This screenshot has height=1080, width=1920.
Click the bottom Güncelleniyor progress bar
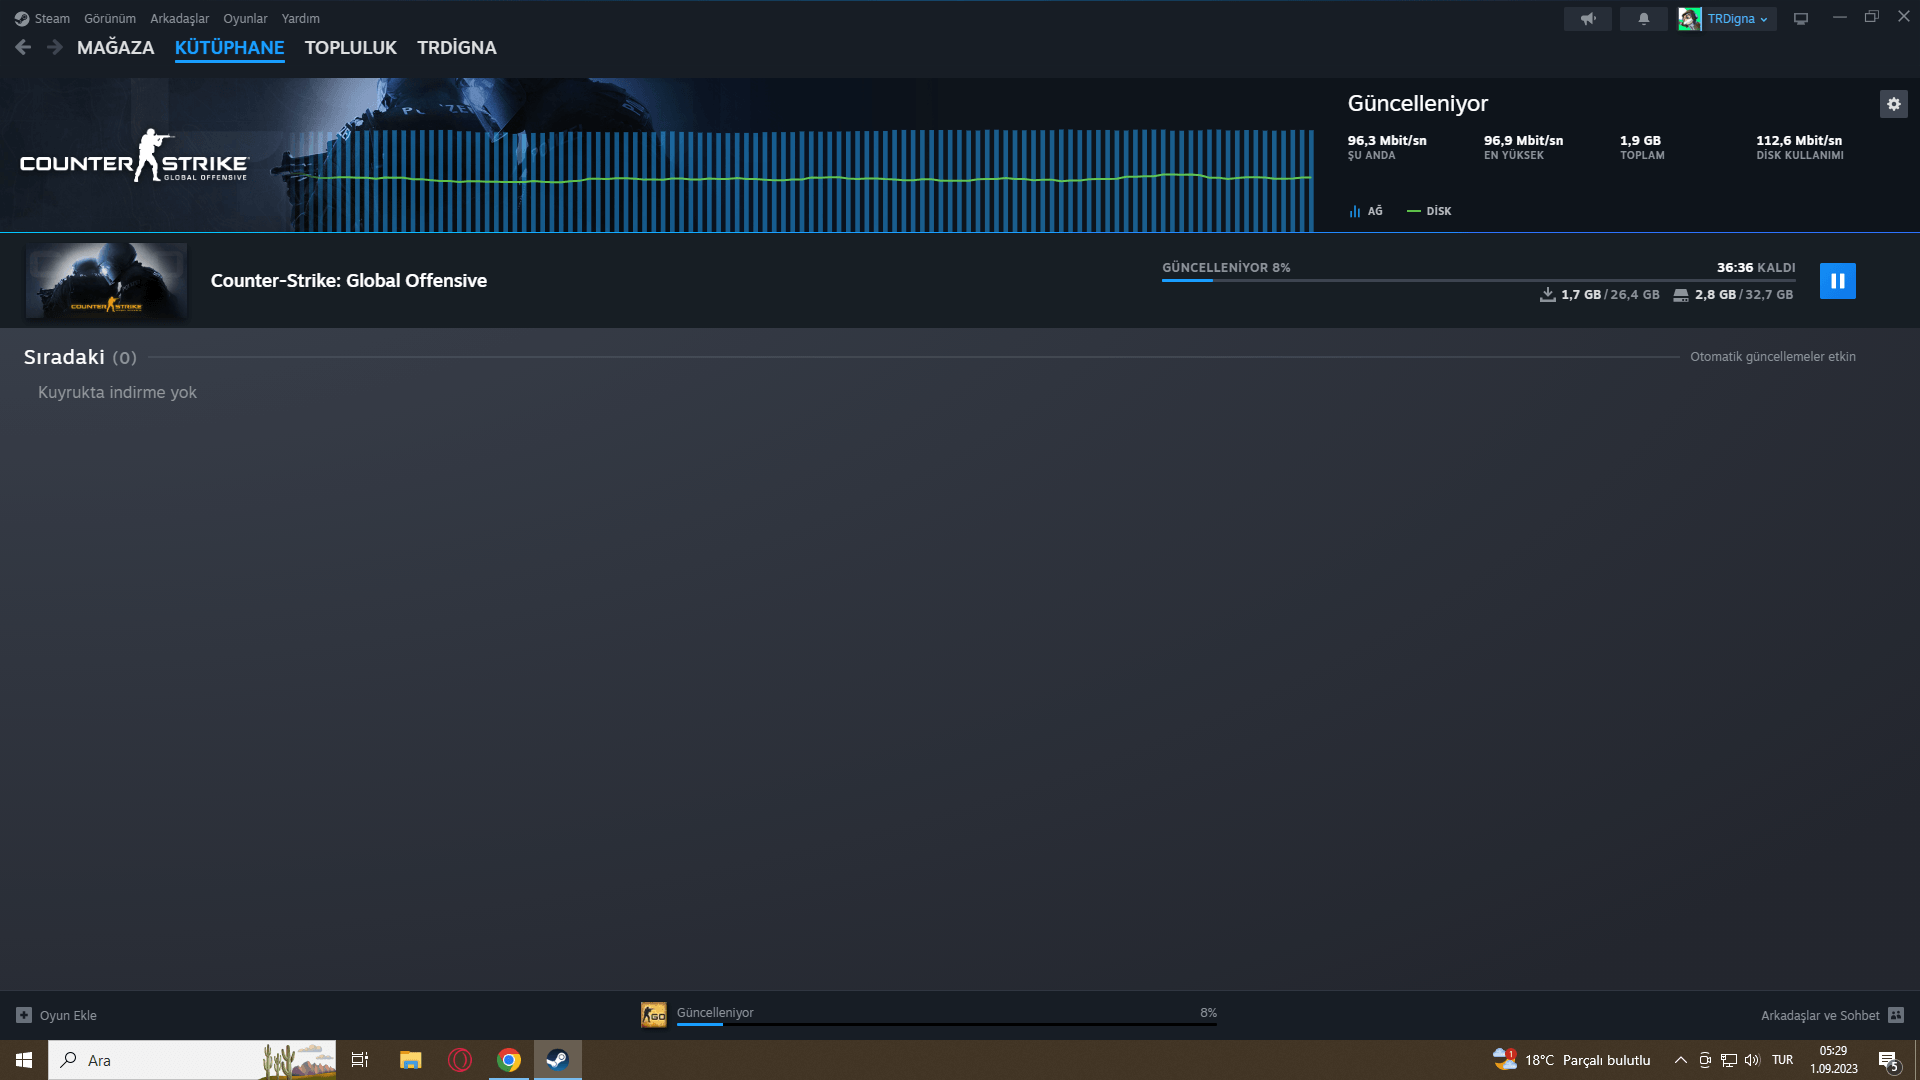click(x=947, y=1024)
